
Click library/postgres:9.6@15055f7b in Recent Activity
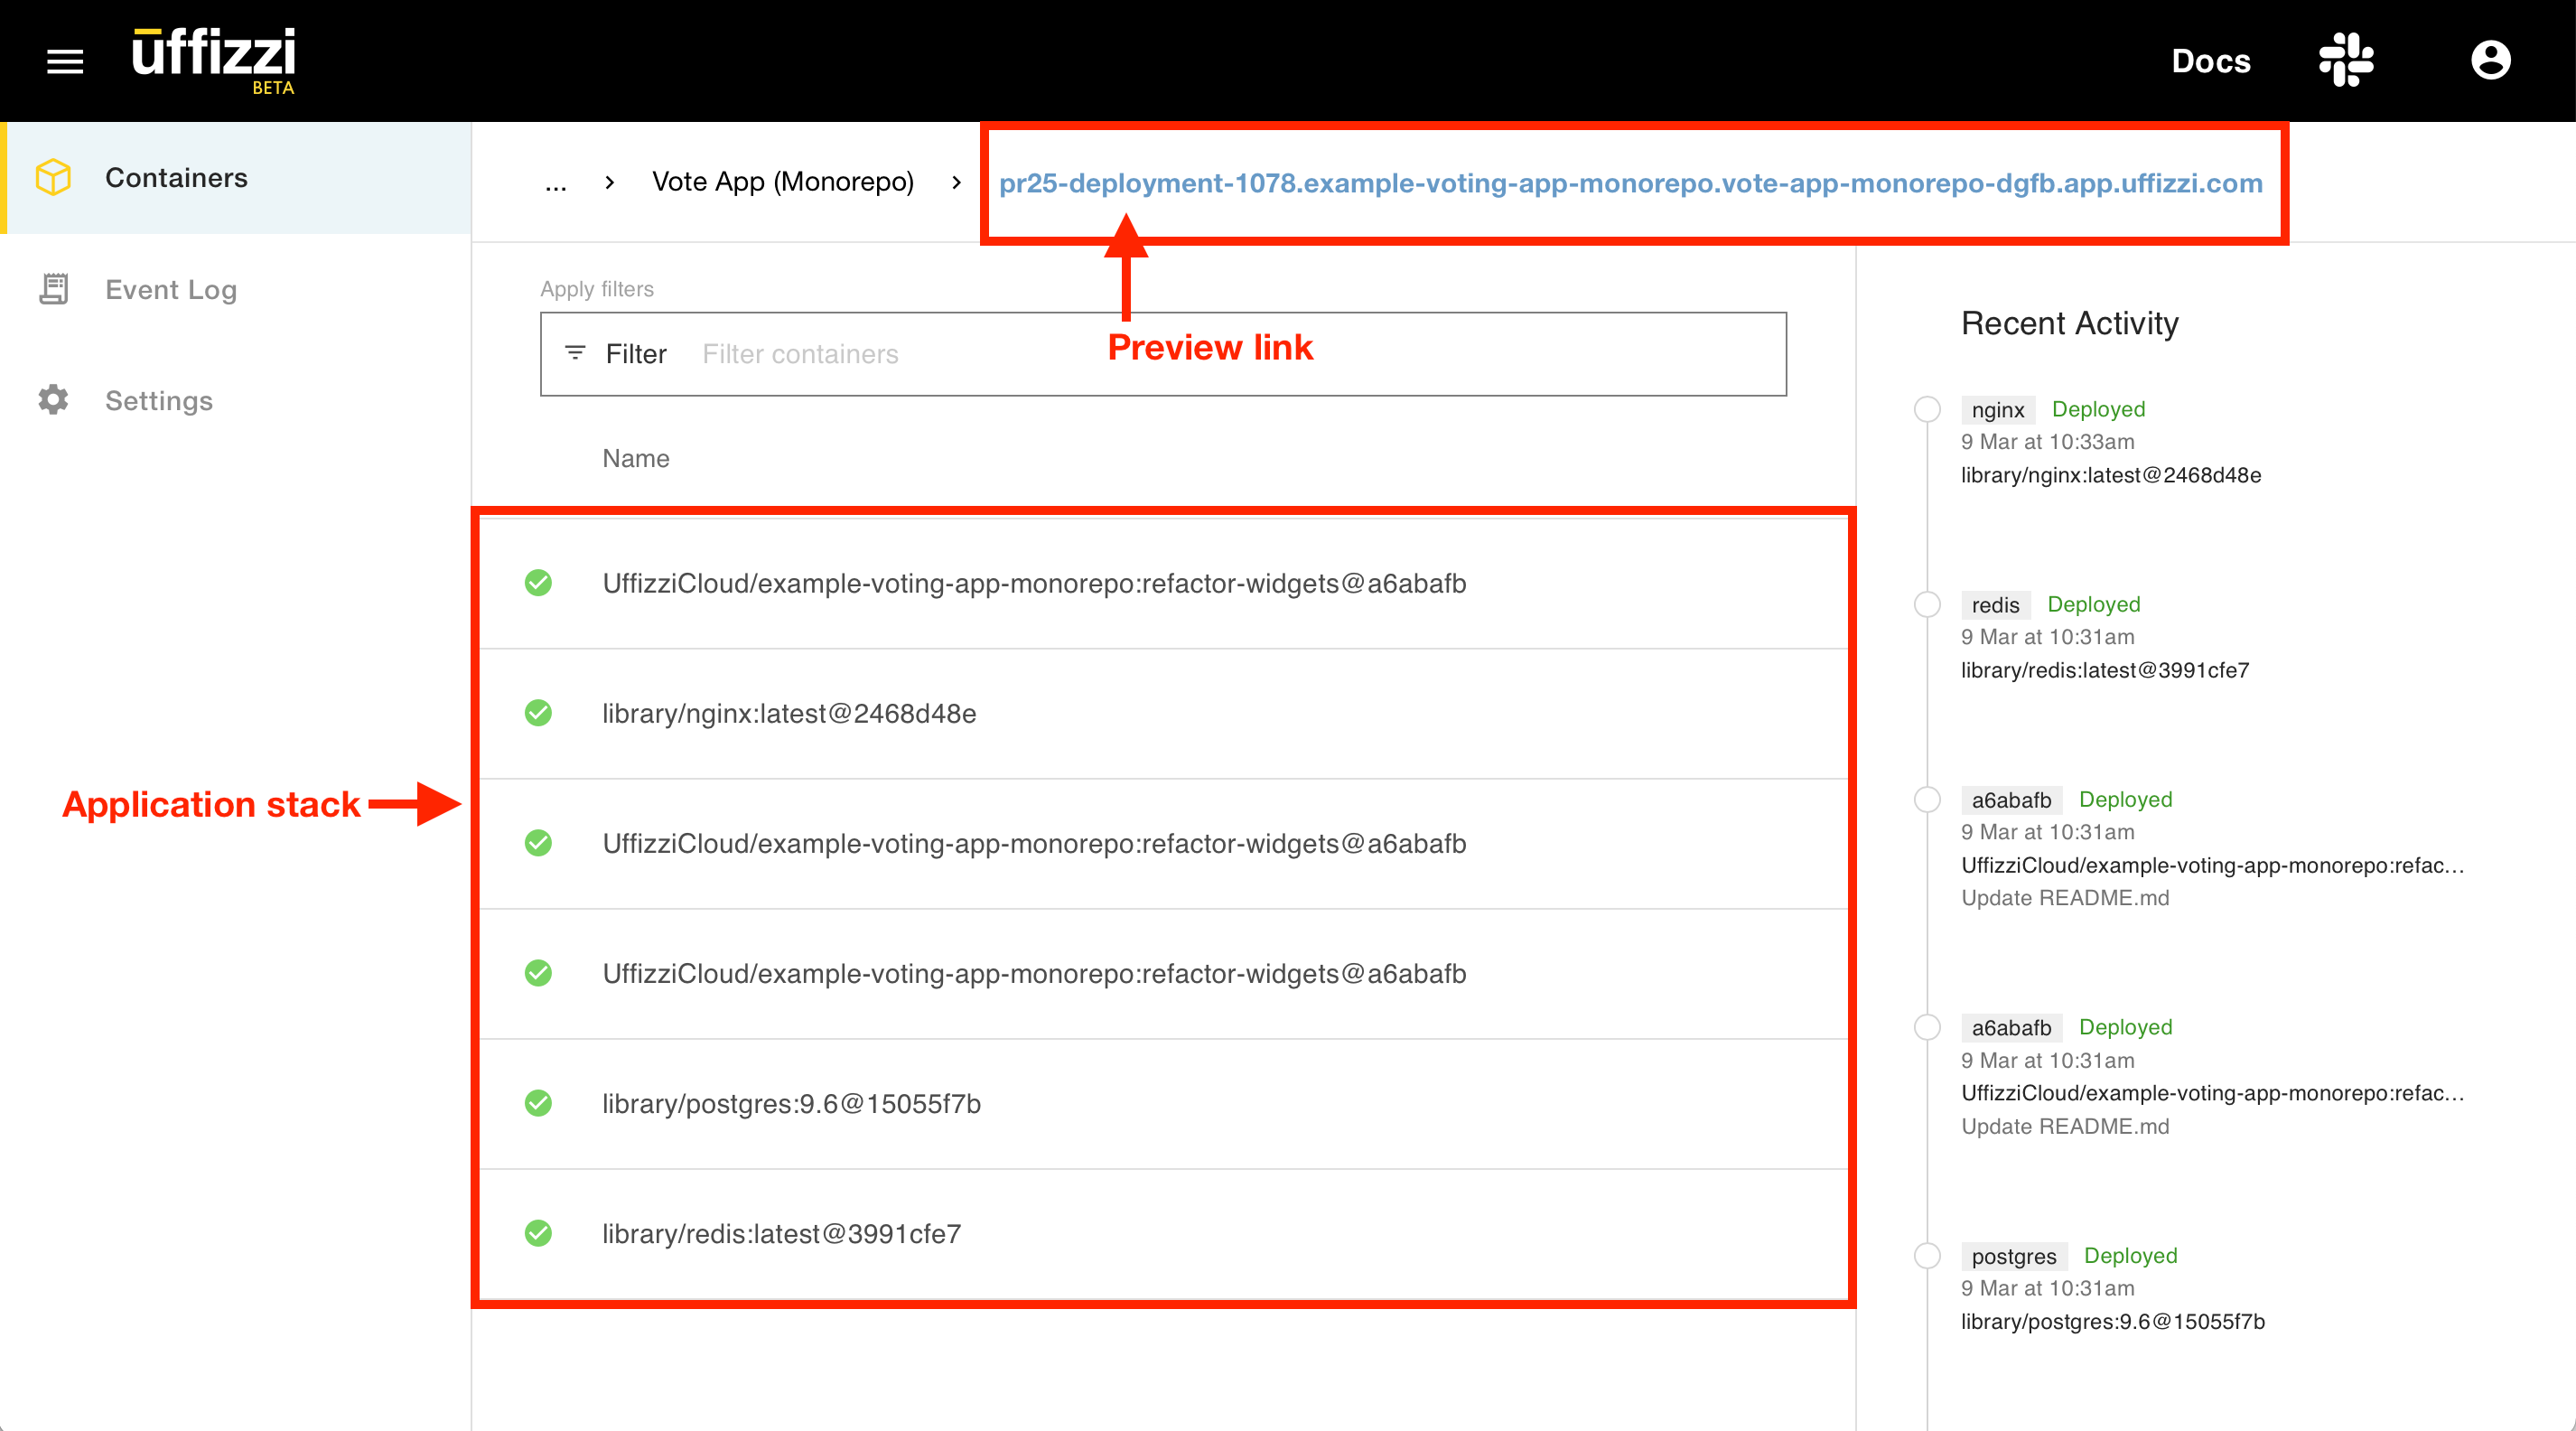tap(2112, 1321)
